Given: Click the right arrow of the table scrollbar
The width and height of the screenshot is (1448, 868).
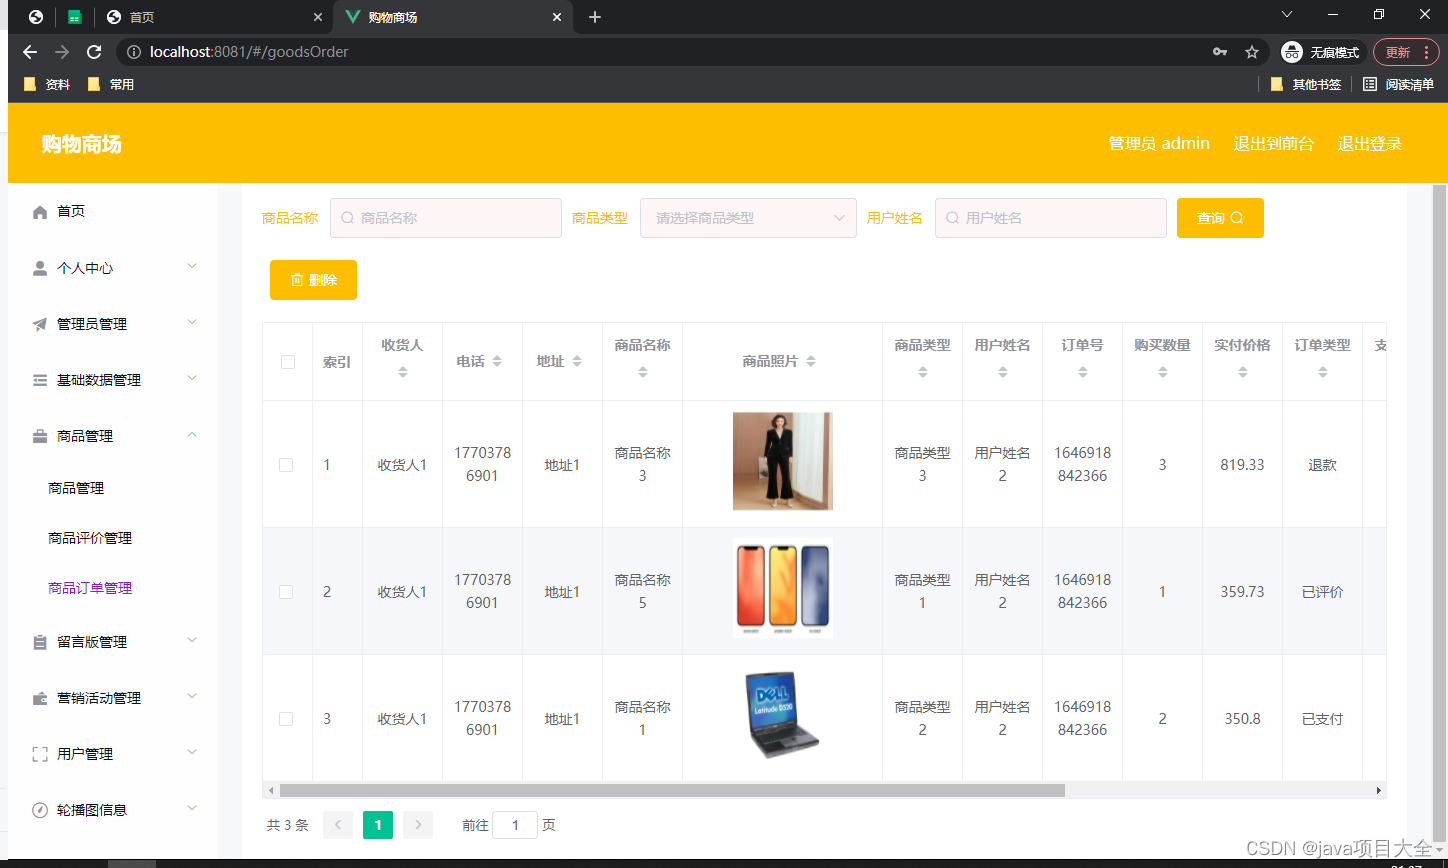Looking at the screenshot, I should (x=1379, y=790).
